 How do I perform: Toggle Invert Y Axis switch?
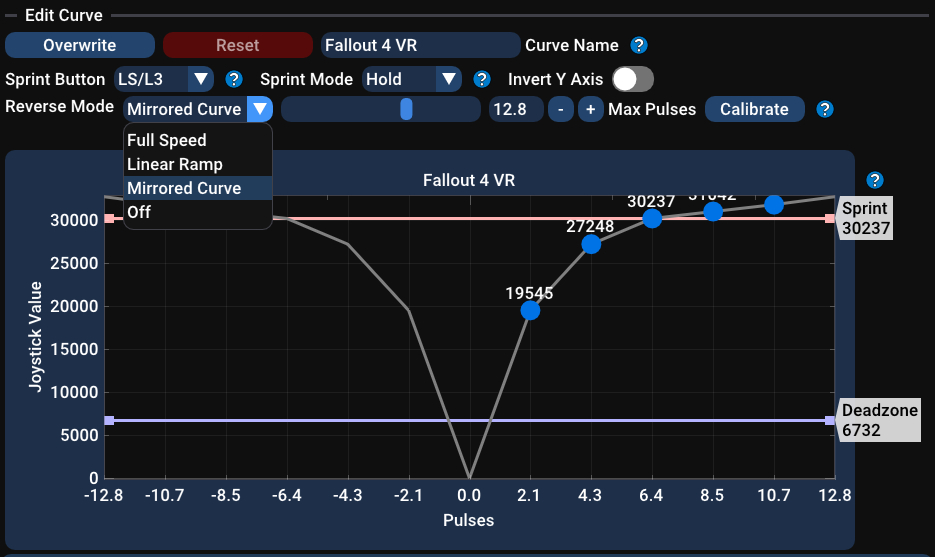coord(633,79)
